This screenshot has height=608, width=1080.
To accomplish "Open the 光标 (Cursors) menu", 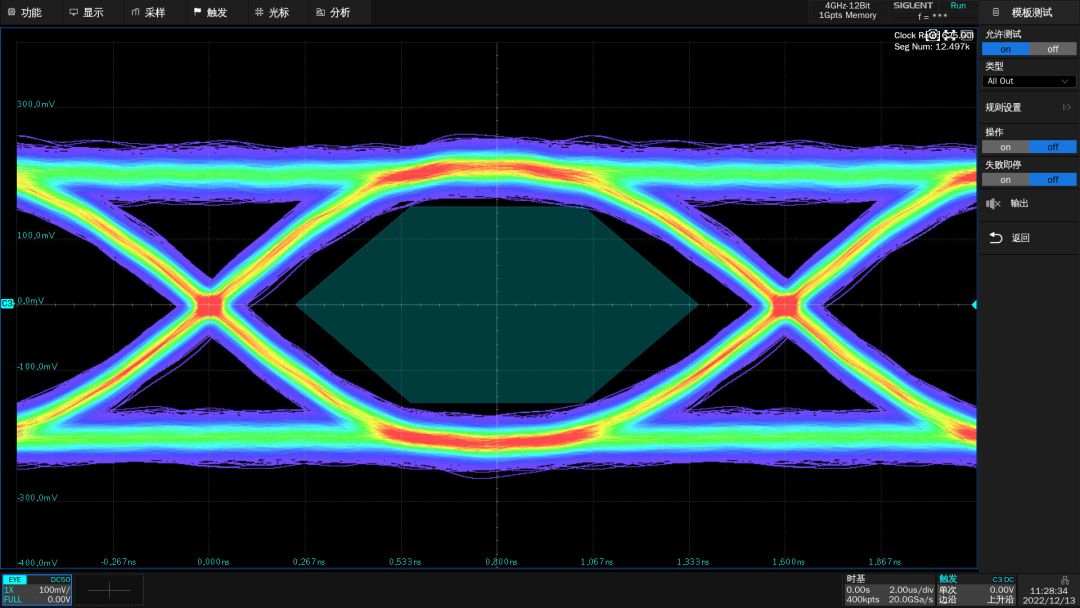I will (271, 13).
